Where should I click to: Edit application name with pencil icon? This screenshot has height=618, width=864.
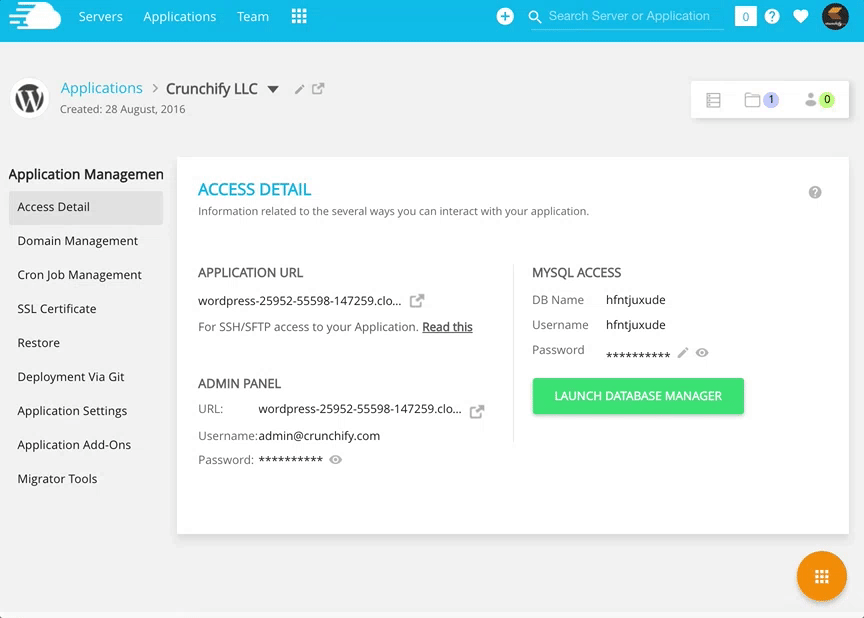299,89
